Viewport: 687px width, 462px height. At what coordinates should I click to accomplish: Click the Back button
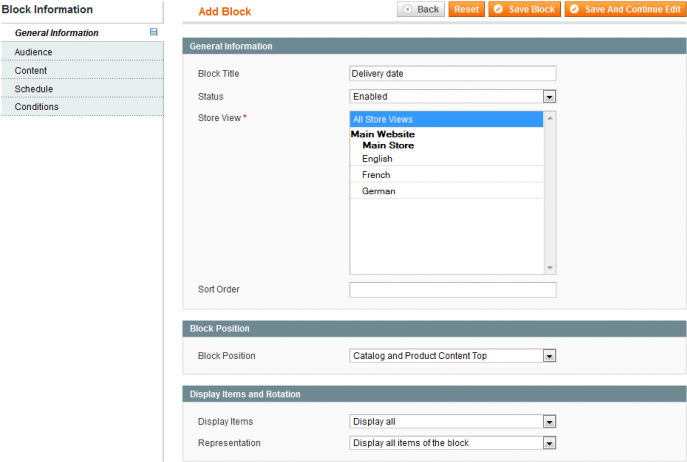[421, 9]
